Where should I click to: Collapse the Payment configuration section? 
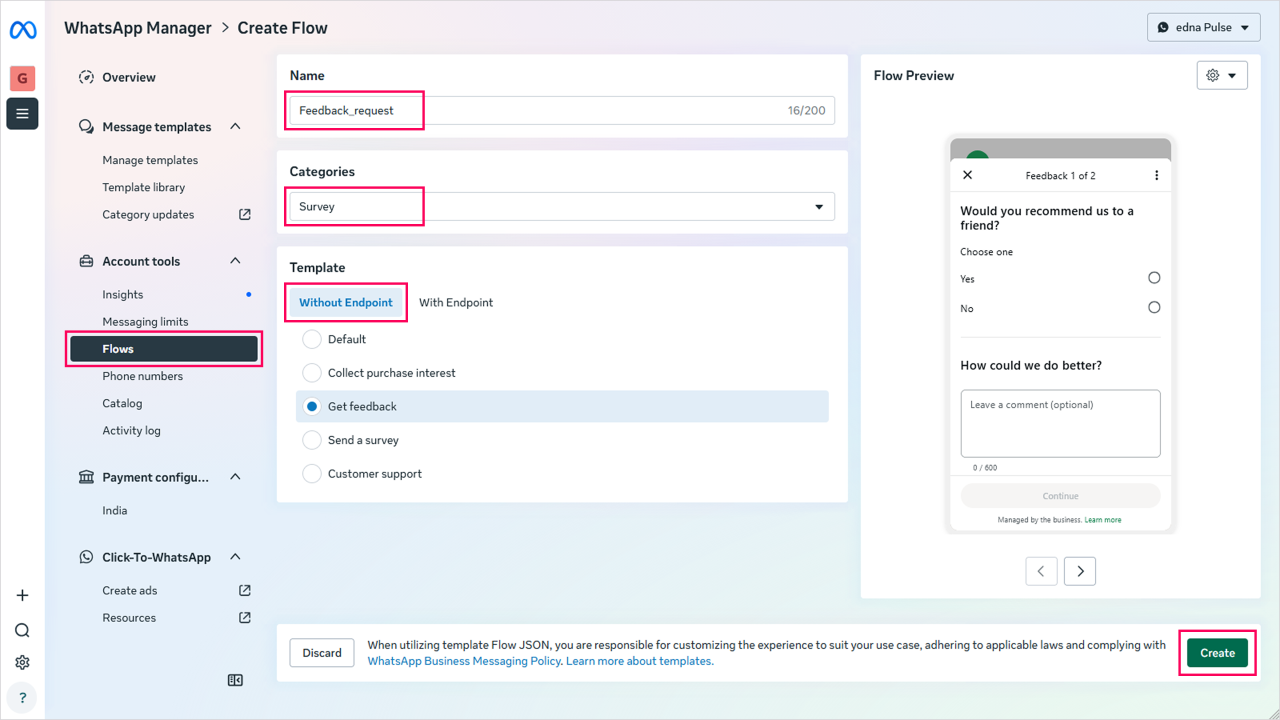235,477
